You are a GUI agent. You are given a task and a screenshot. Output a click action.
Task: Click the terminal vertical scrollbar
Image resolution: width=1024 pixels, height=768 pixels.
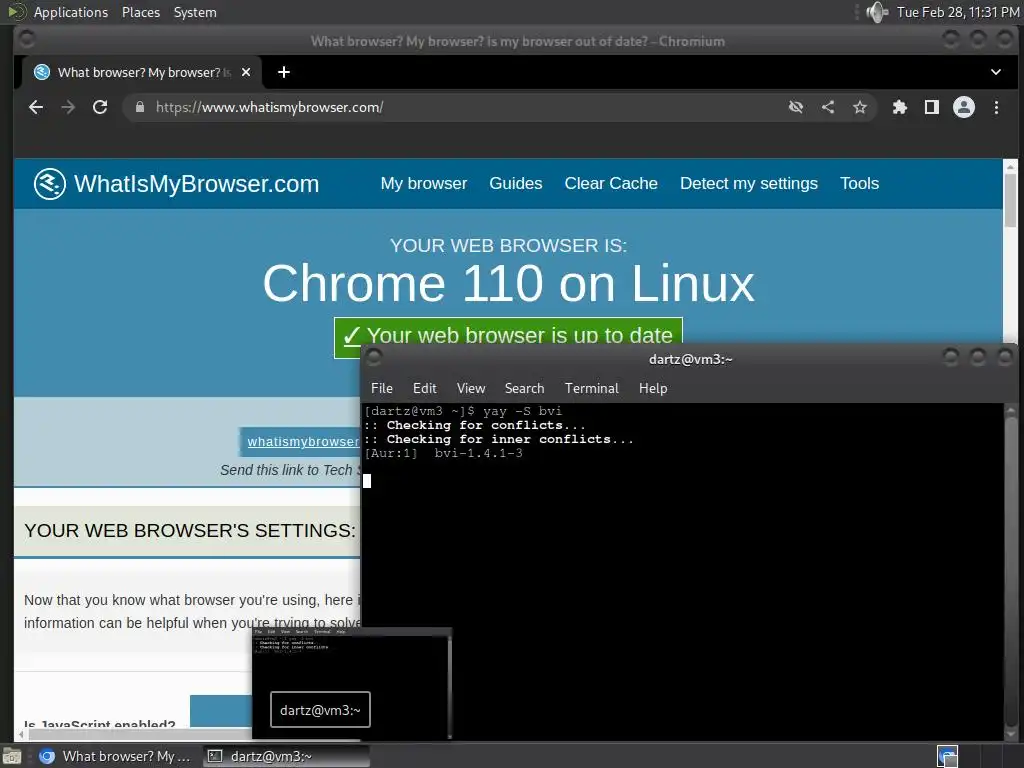[1010, 571]
